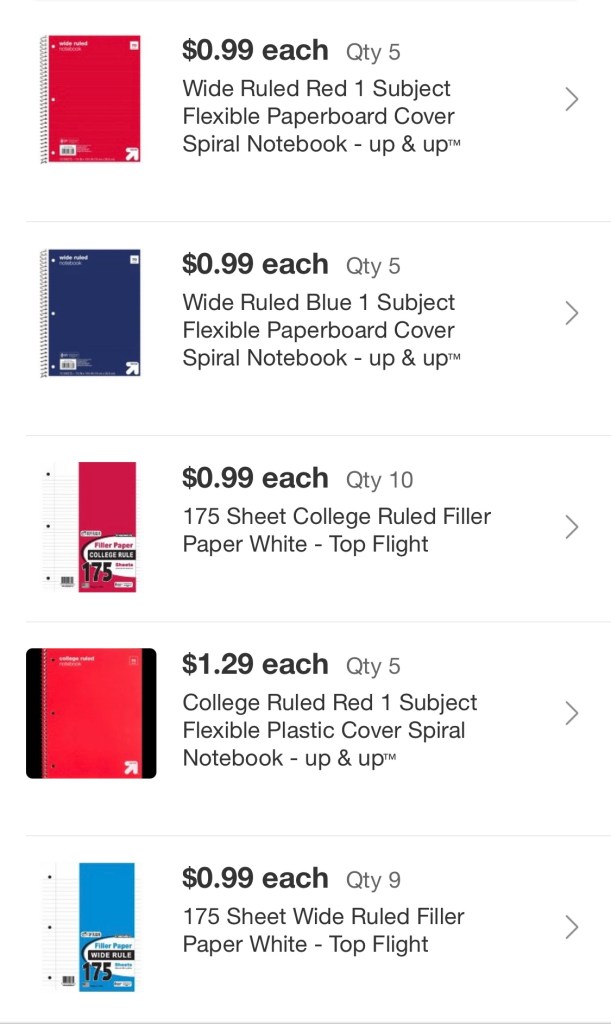Click chevron beside College Ruled Red Plastic Cover notebook
The image size is (611, 1024).
click(572, 713)
